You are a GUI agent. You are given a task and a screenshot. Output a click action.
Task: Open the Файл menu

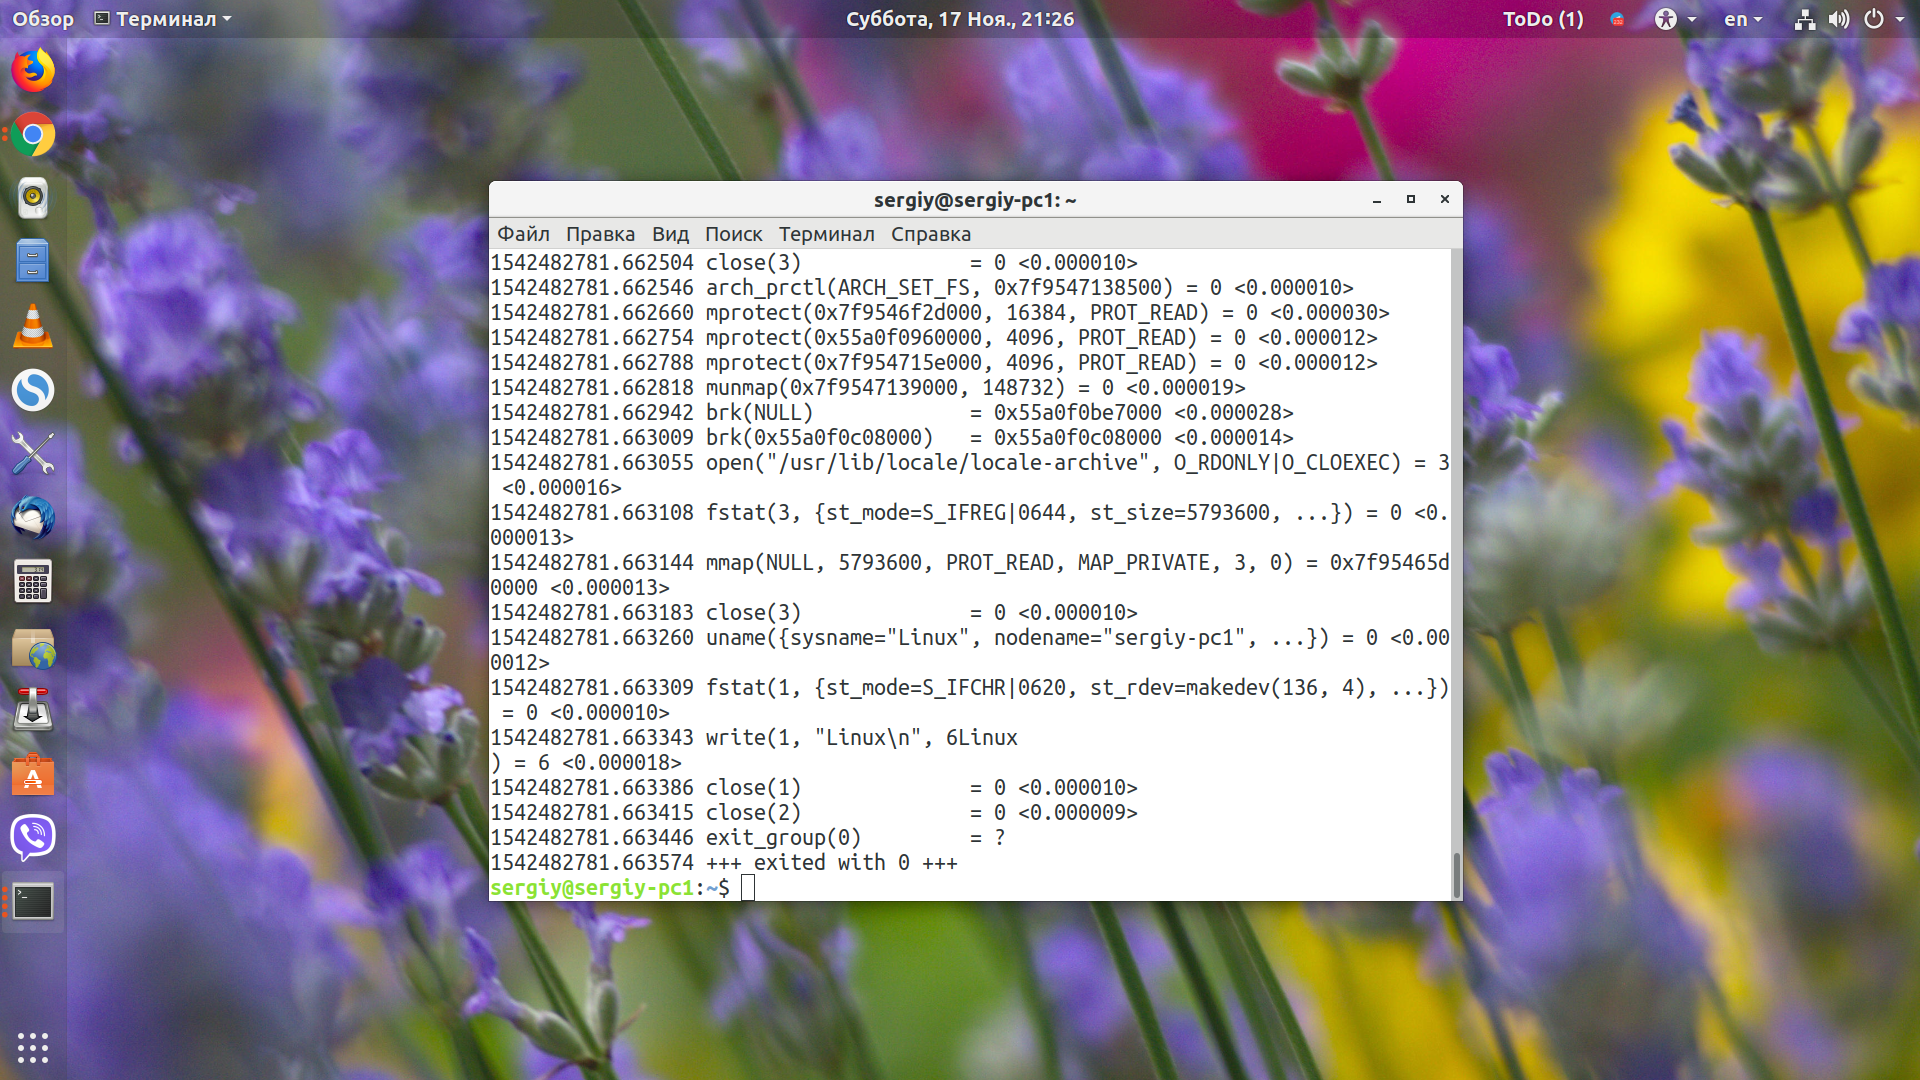[524, 234]
